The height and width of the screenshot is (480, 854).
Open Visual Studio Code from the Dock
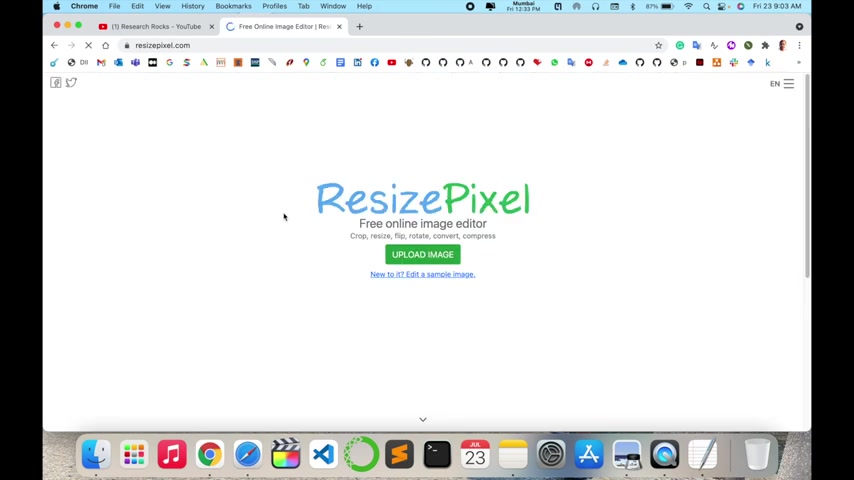coord(324,454)
